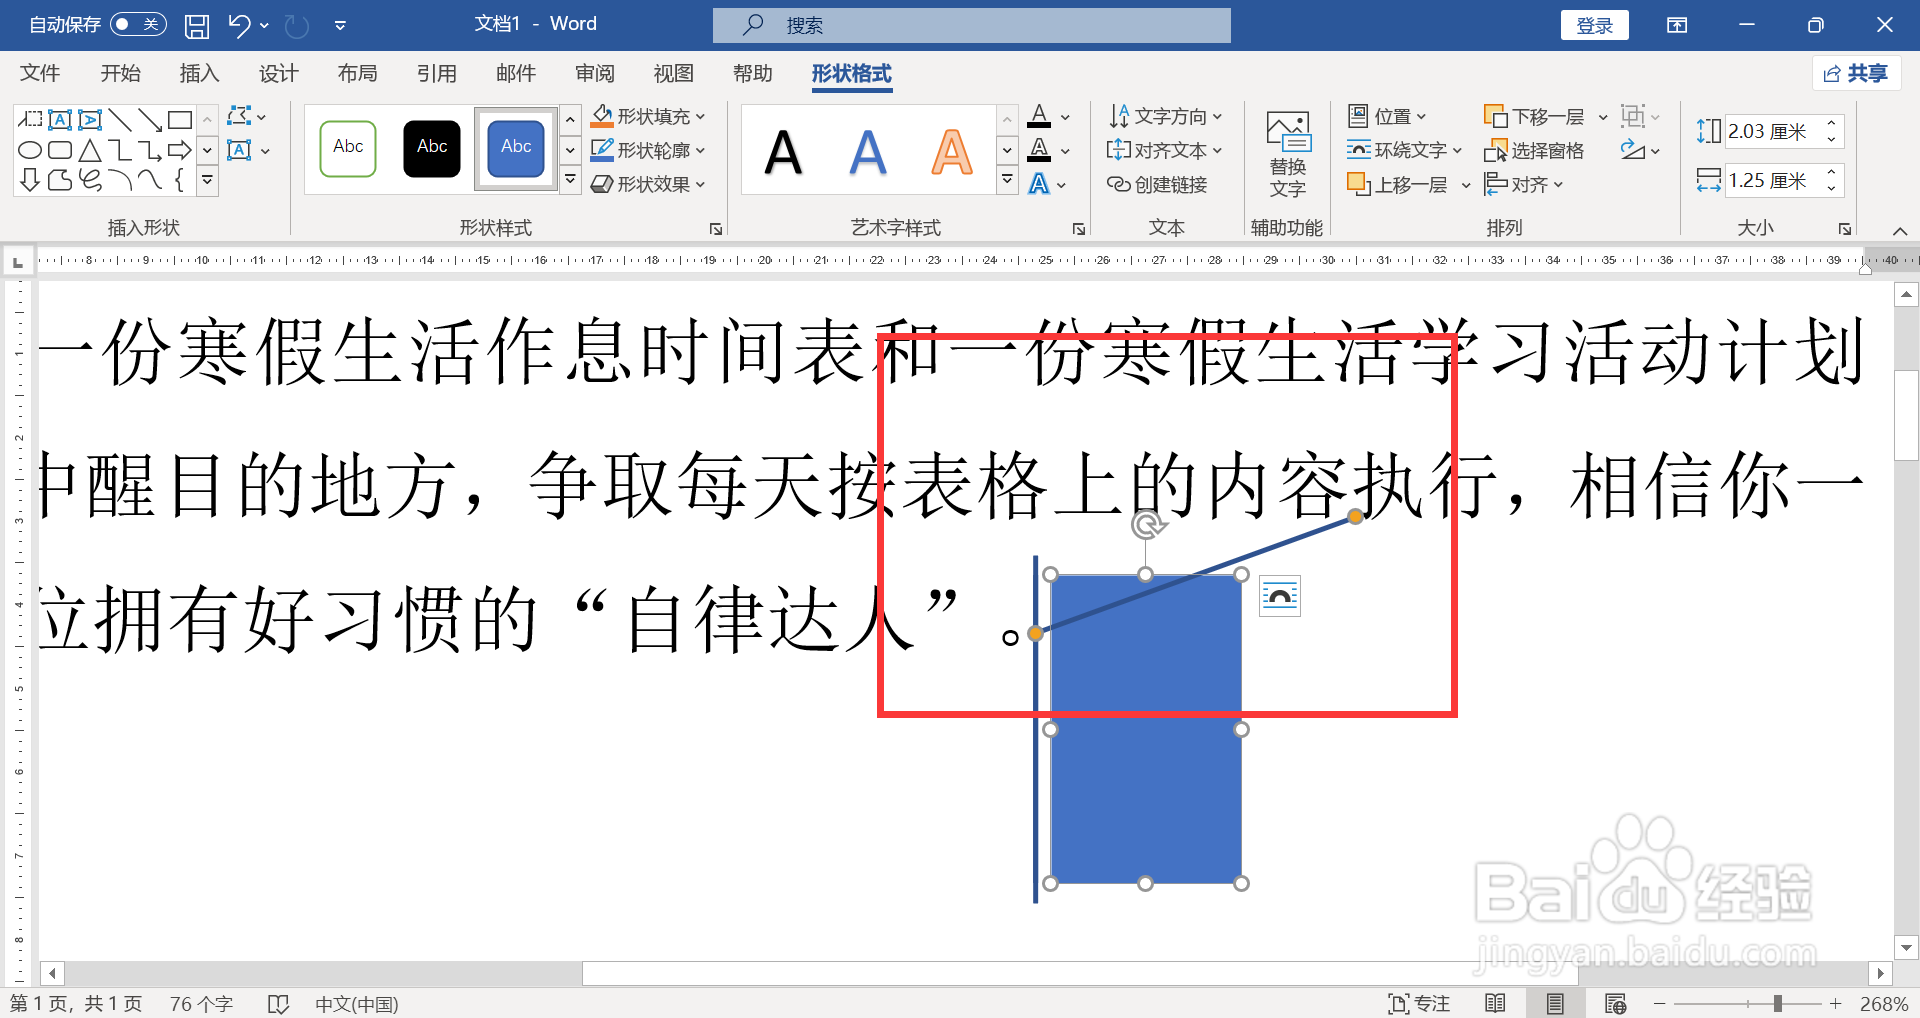Open the 设计 tab

click(278, 73)
